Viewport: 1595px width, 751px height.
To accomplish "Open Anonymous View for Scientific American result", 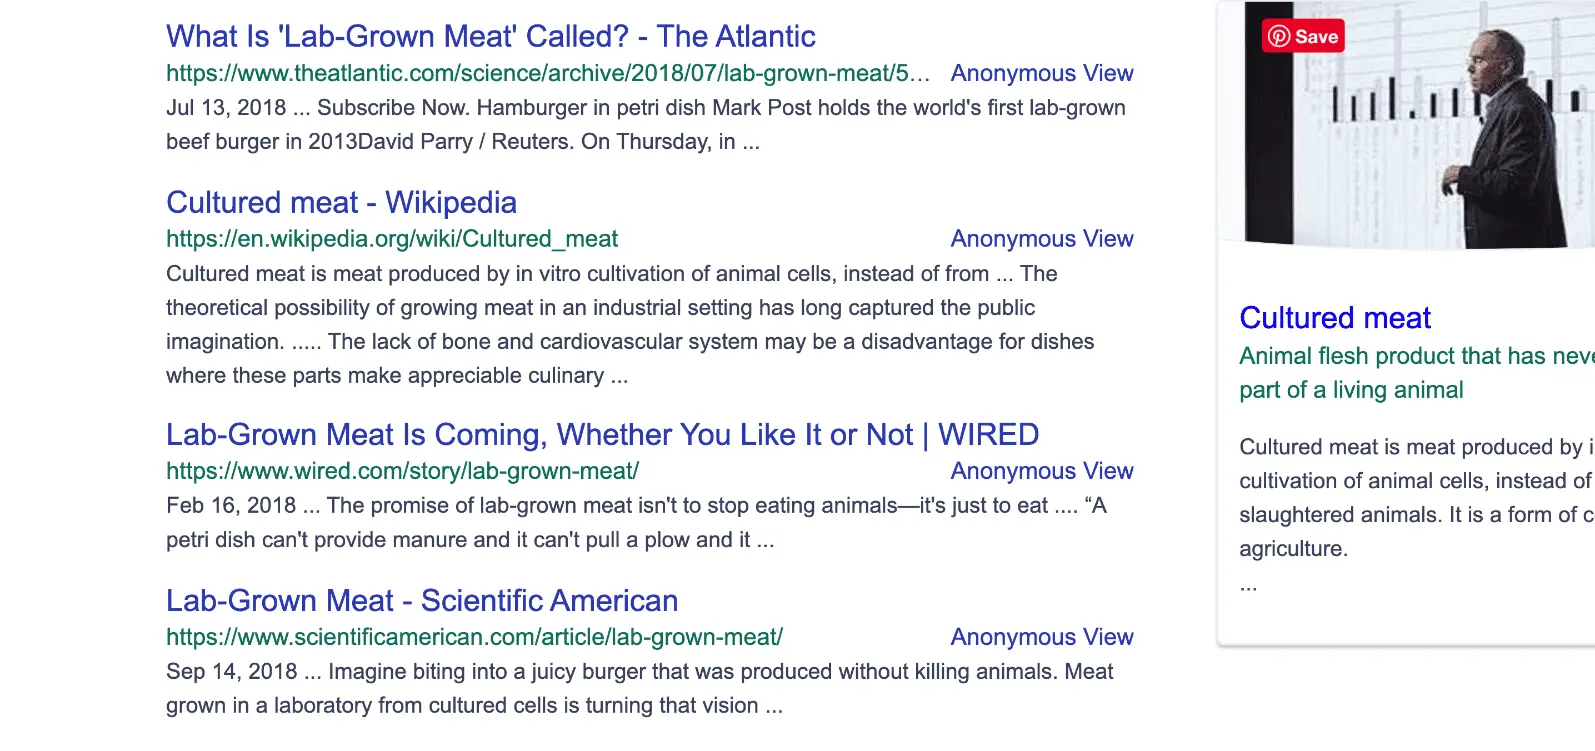I will pyautogui.click(x=1041, y=637).
